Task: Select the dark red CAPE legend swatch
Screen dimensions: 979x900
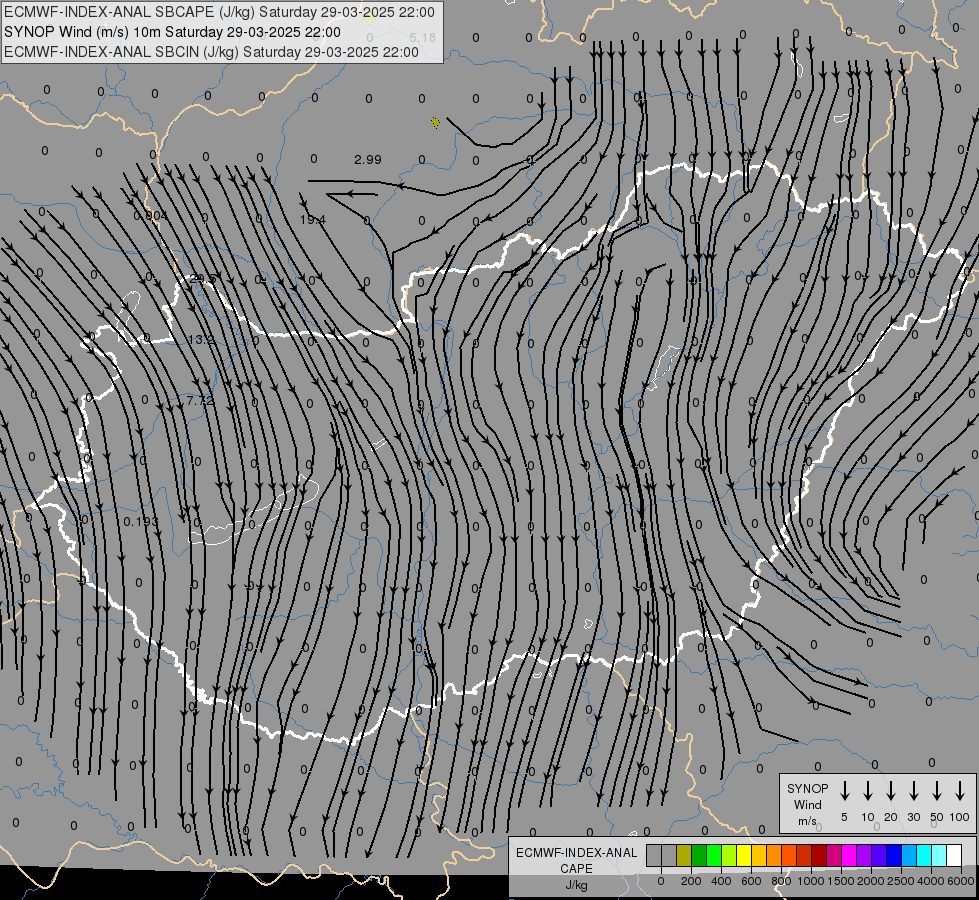Action: (819, 855)
